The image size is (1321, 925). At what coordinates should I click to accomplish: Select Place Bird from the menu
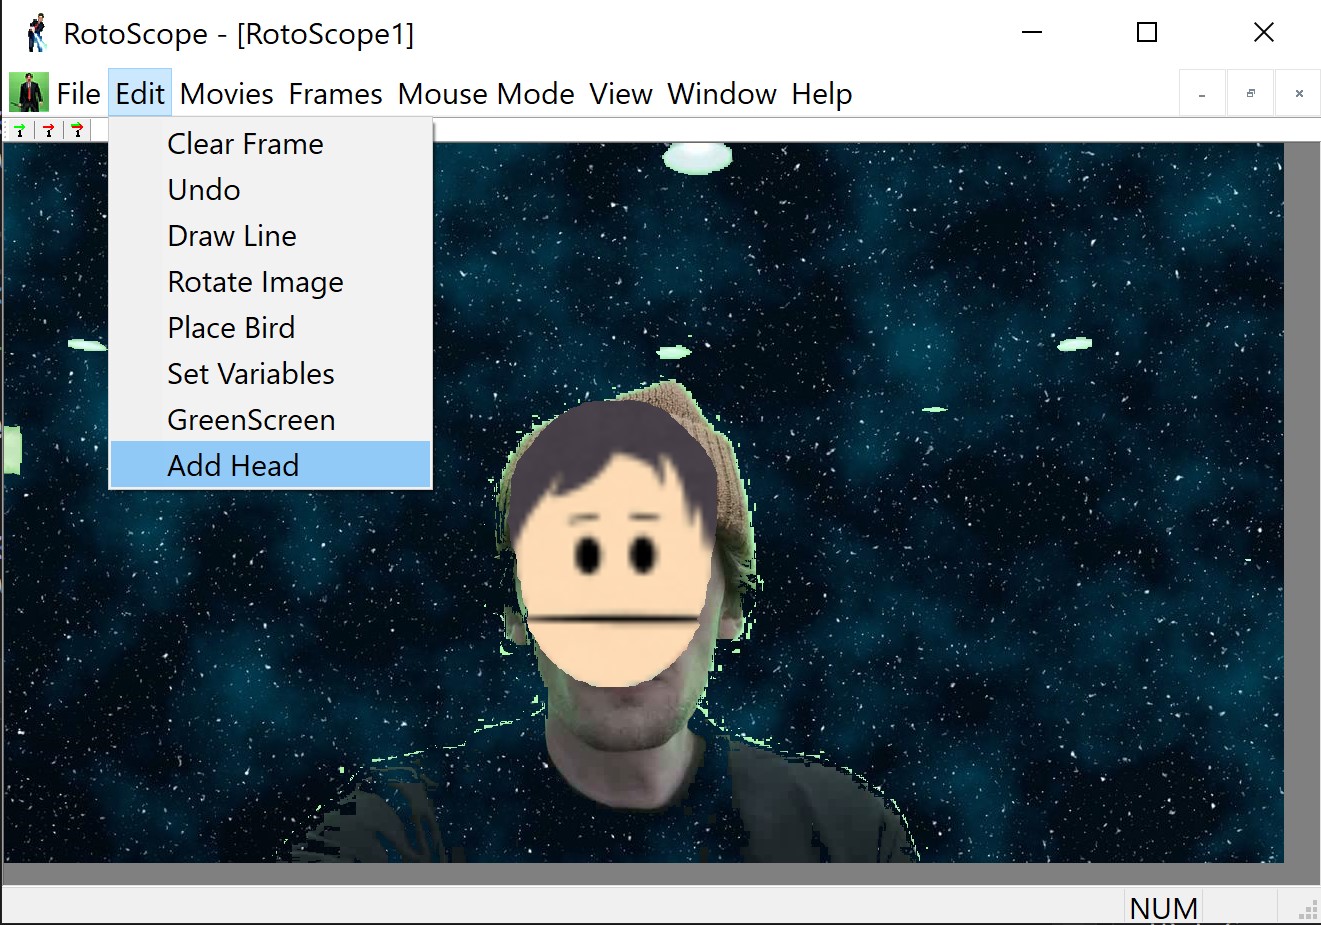(x=231, y=328)
